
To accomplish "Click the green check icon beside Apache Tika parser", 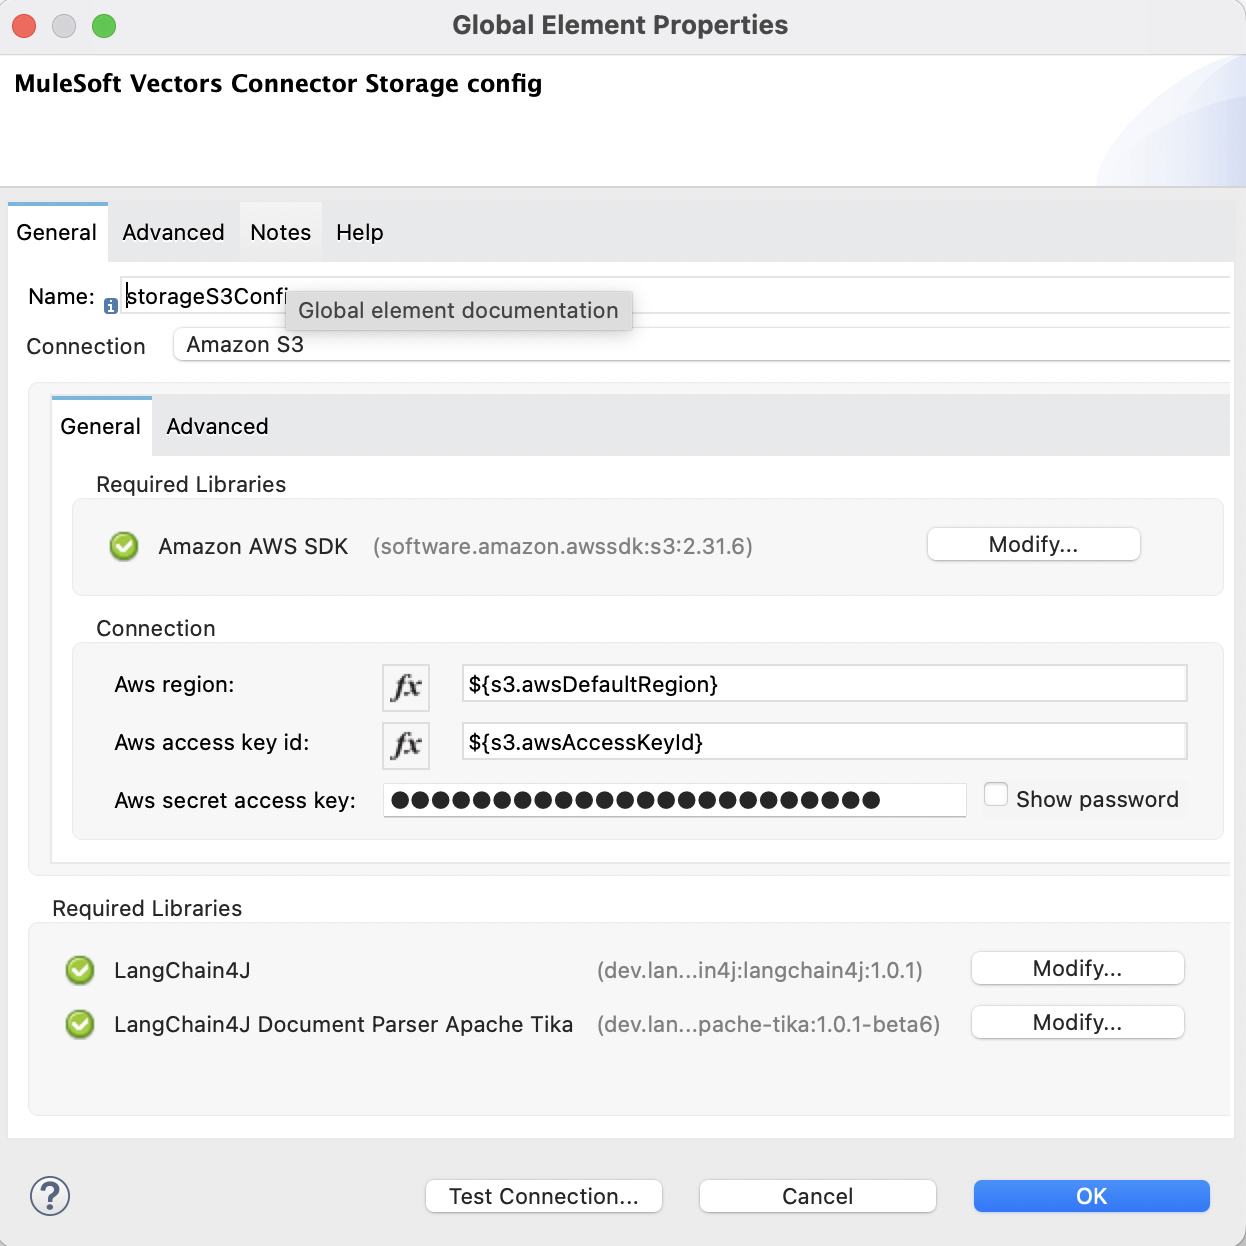I will (x=80, y=1024).
